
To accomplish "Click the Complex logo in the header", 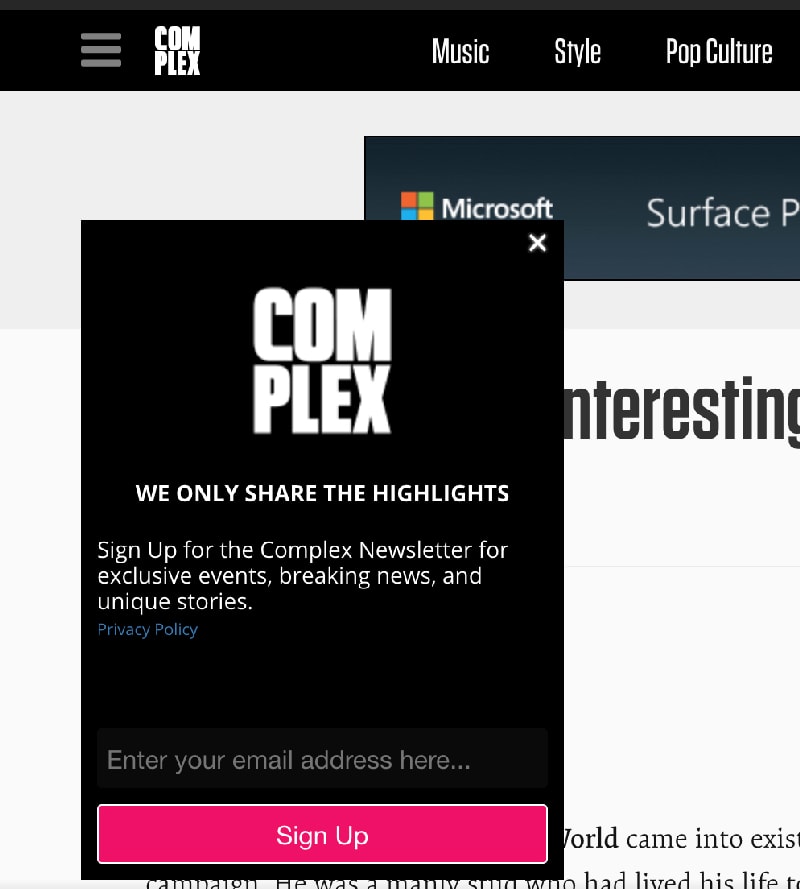I will [176, 49].
